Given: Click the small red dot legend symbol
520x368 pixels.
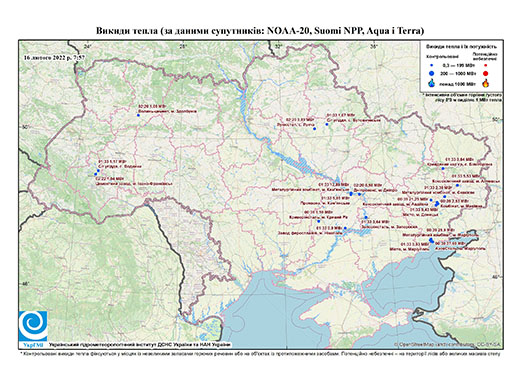Looking at the screenshot, I should click(486, 65).
